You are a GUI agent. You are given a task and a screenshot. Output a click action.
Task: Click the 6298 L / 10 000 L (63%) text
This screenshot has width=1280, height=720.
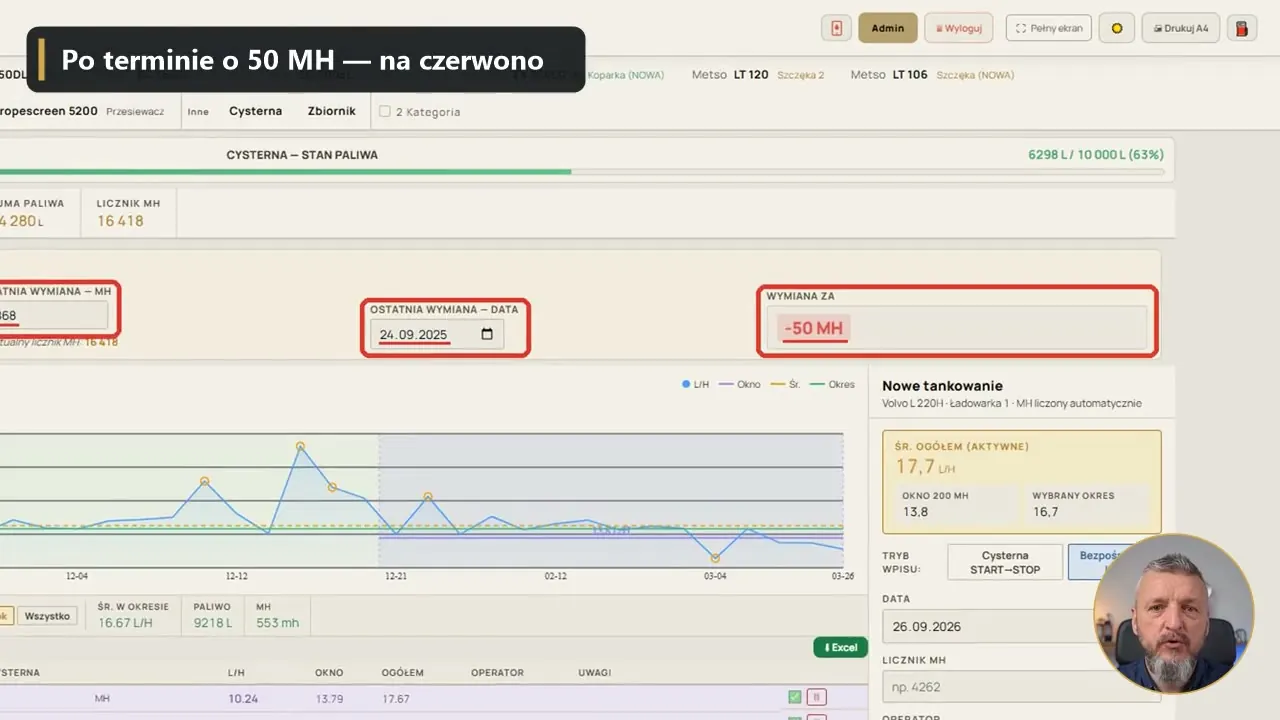1096,155
